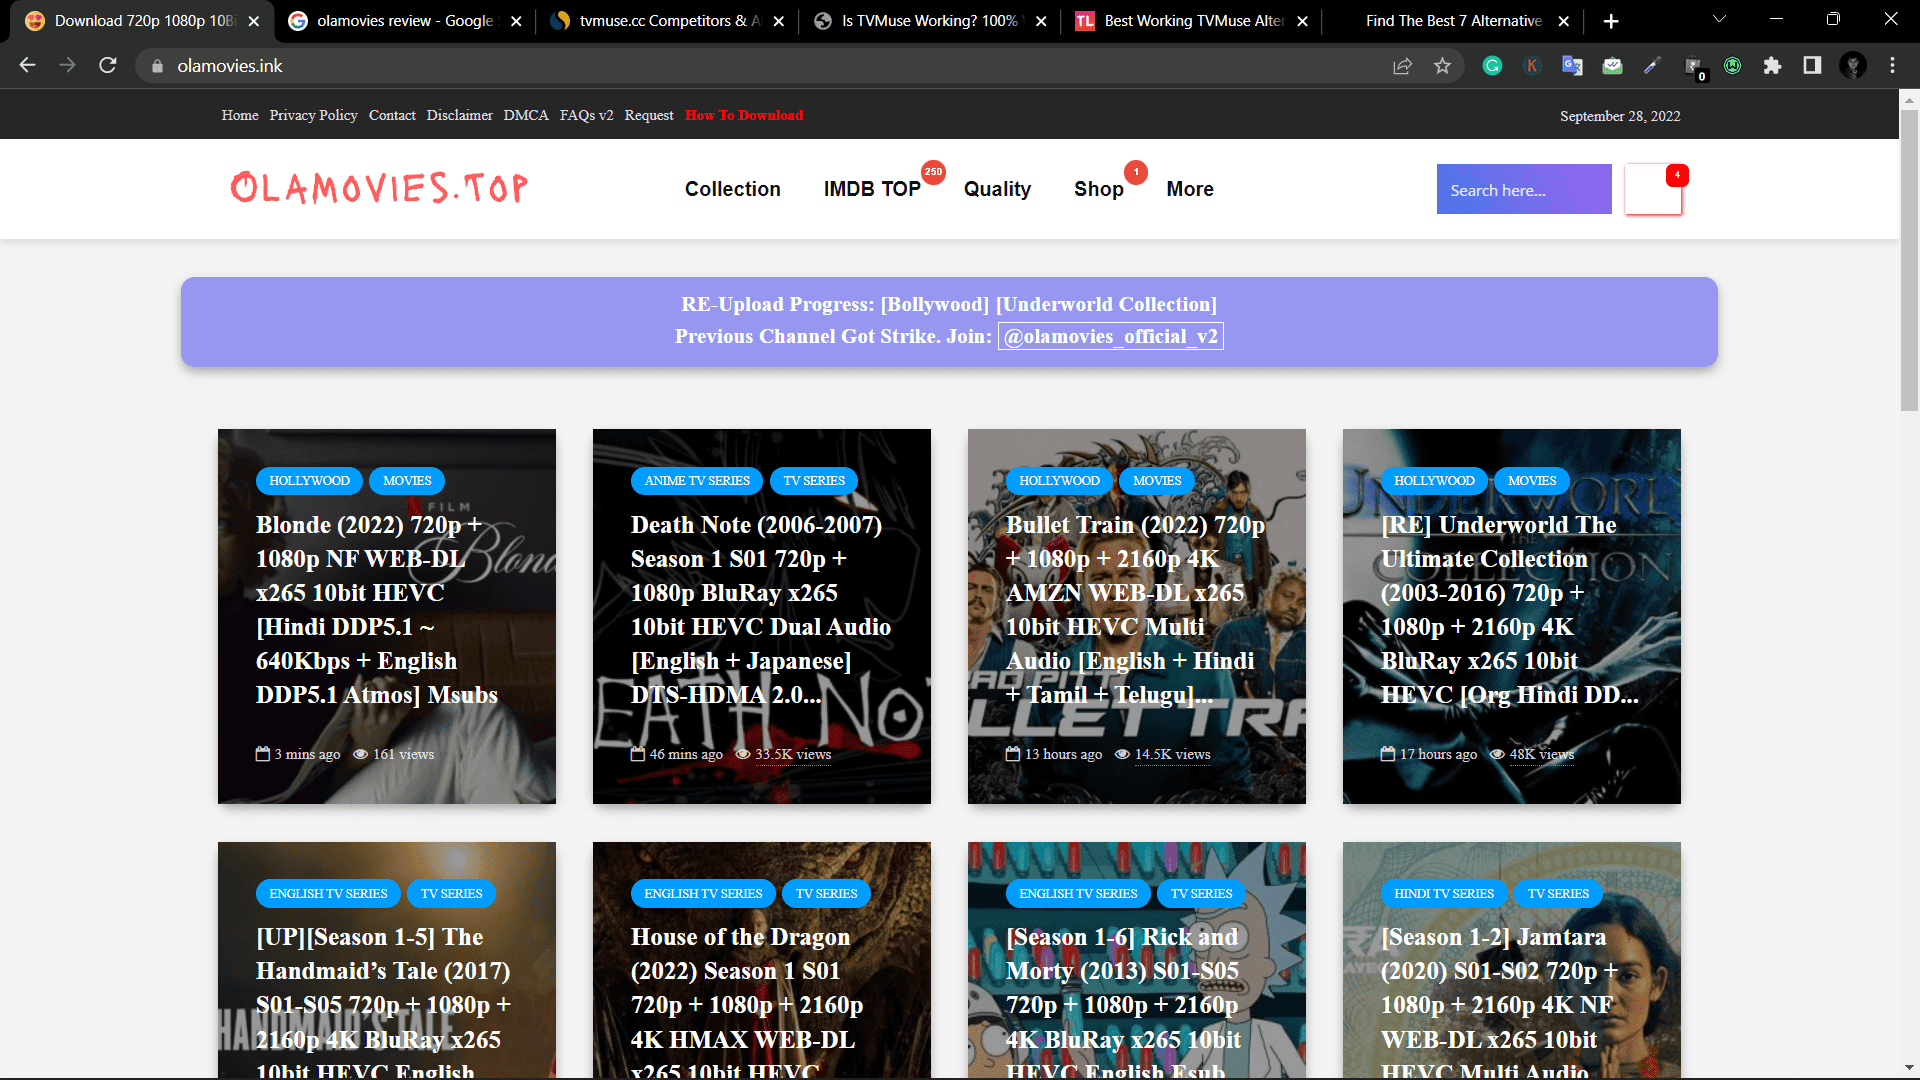Open the DMCA link
Viewport: 1920px width, 1080px height.
pyautogui.click(x=526, y=115)
